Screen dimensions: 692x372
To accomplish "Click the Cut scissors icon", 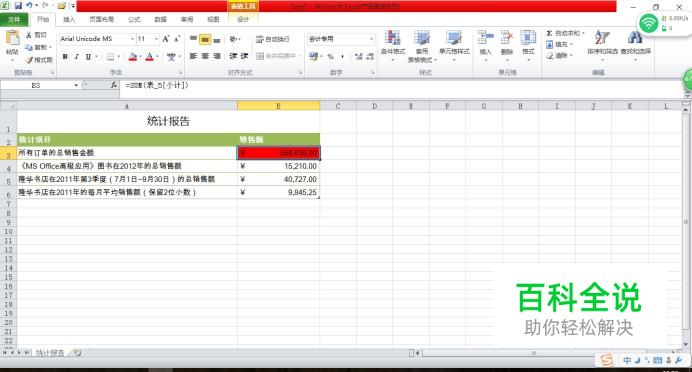I will click(x=29, y=35).
